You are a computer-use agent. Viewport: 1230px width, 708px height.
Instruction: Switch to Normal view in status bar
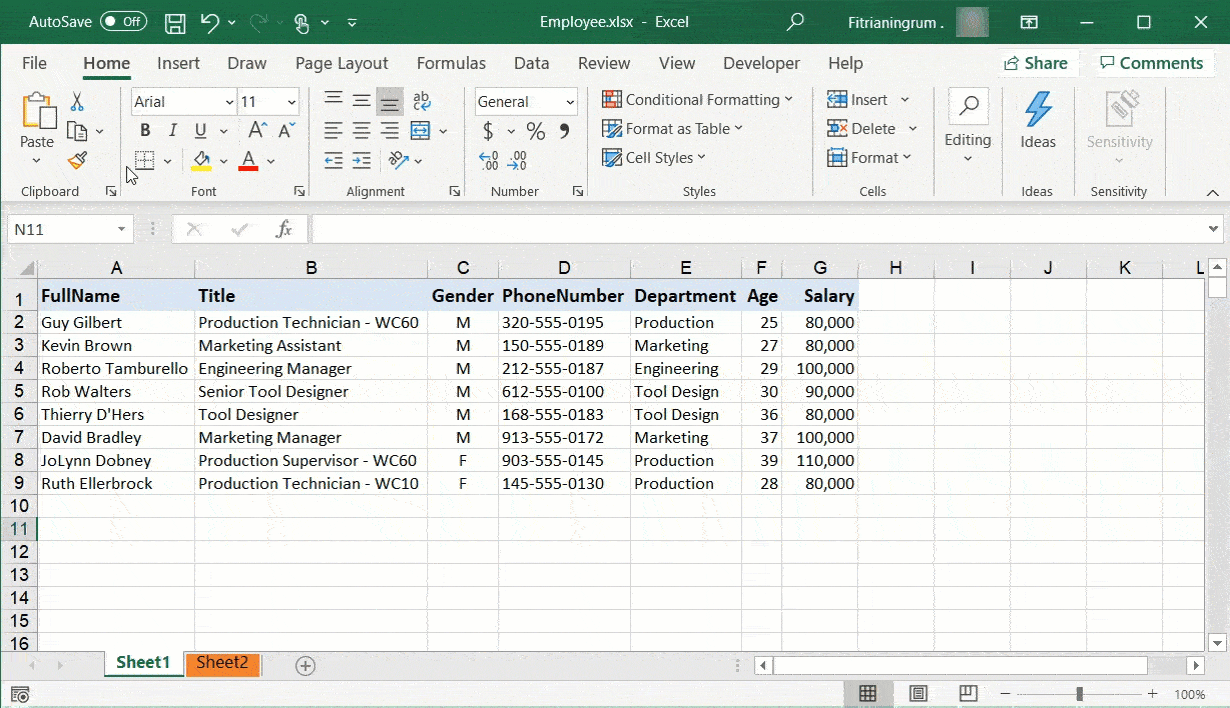[868, 694]
